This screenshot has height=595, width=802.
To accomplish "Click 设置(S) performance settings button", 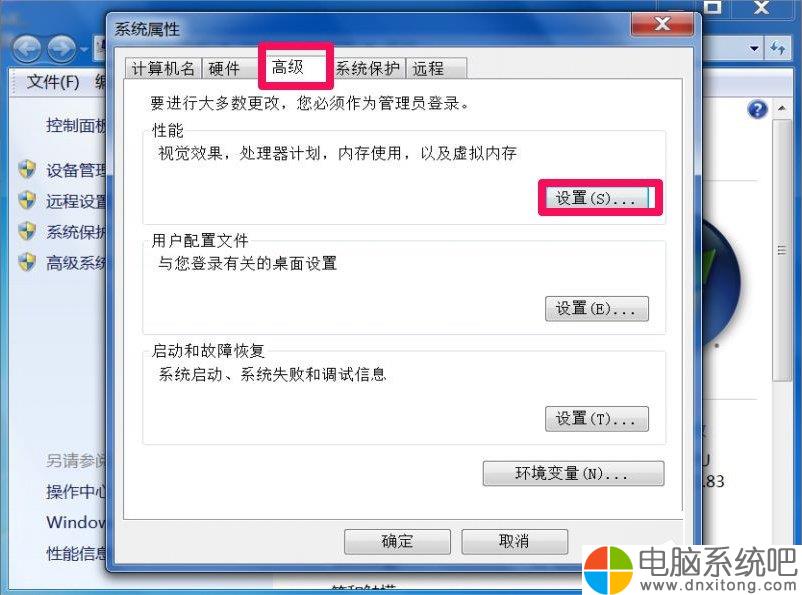I will (597, 197).
